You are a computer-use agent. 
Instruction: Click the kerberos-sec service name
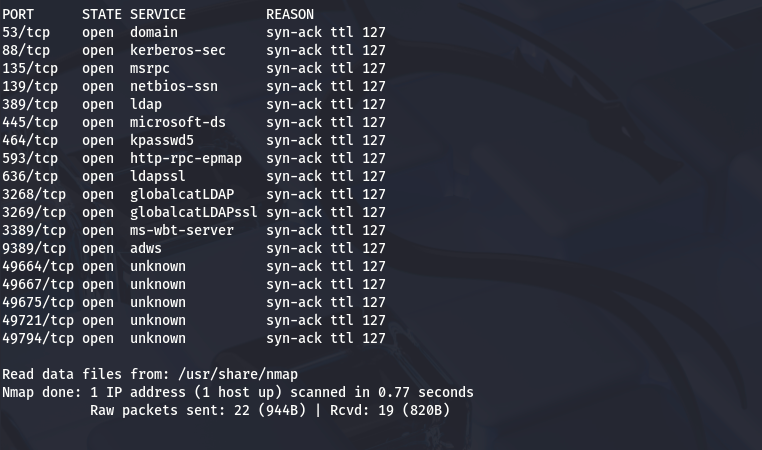tap(178, 50)
